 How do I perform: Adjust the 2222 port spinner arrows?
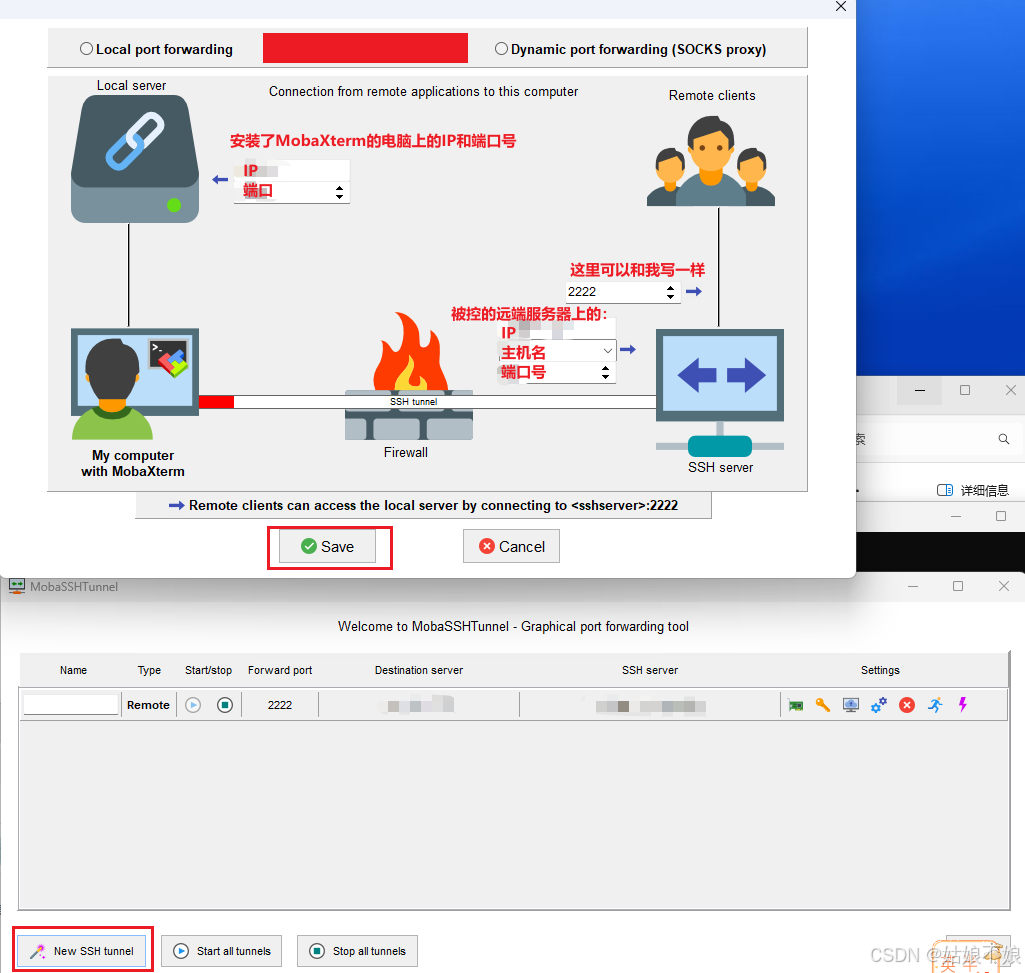[671, 292]
